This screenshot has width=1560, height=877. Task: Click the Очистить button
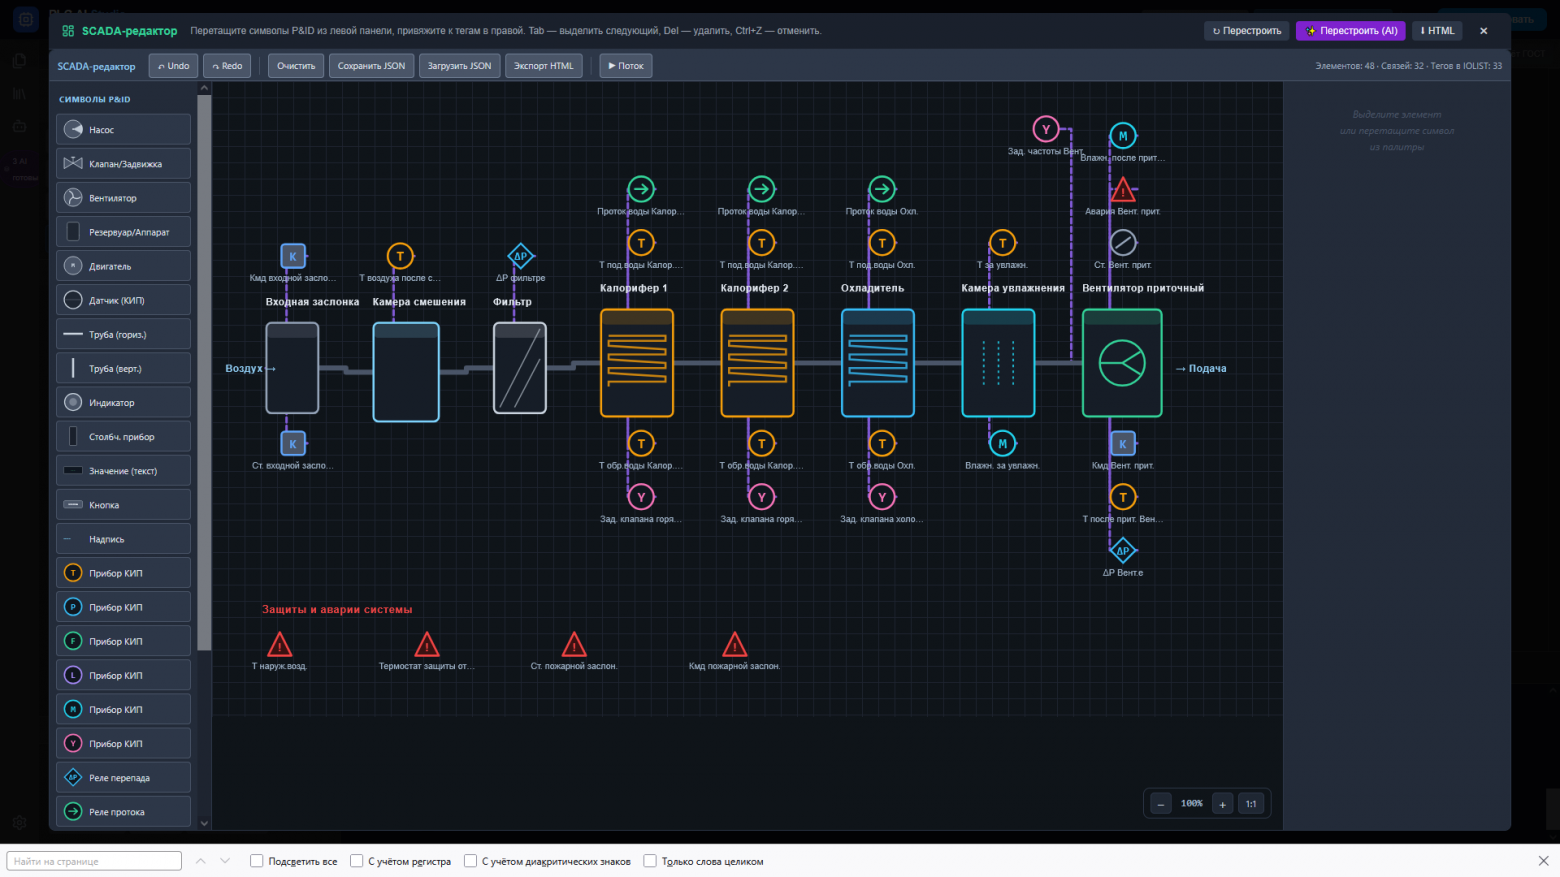[x=296, y=66]
